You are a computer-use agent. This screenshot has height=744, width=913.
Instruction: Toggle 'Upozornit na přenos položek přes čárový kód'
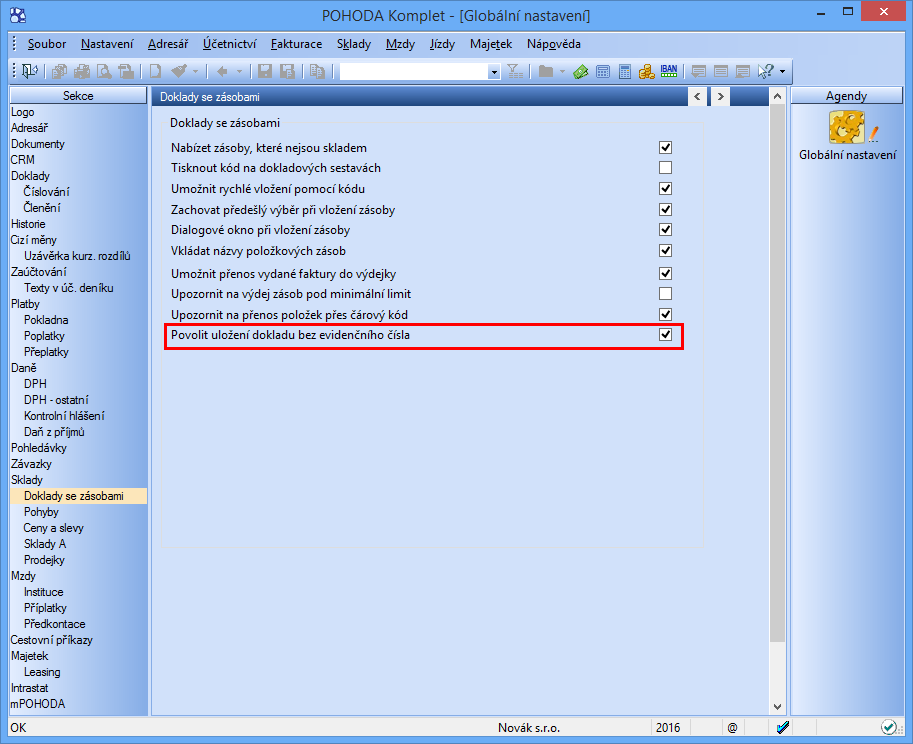tap(666, 315)
